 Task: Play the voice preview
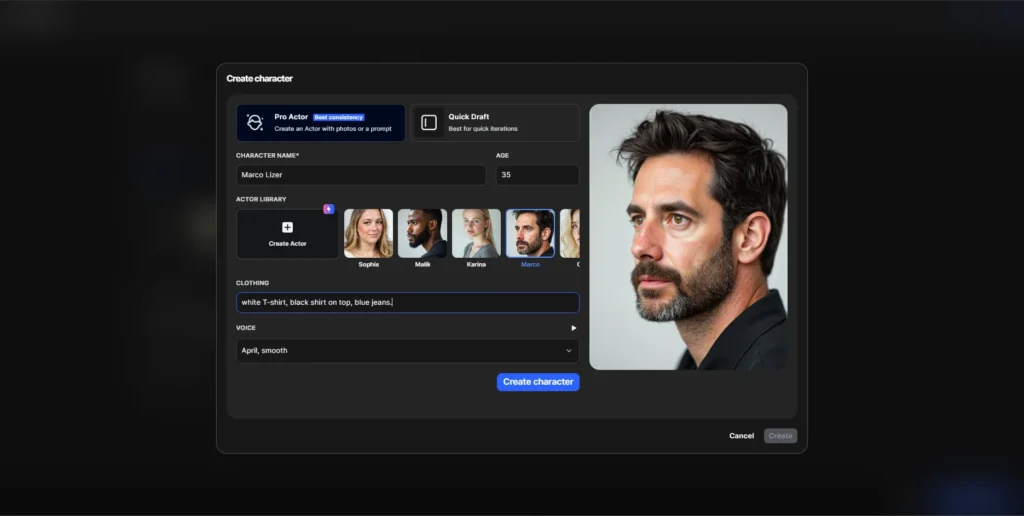pos(574,328)
